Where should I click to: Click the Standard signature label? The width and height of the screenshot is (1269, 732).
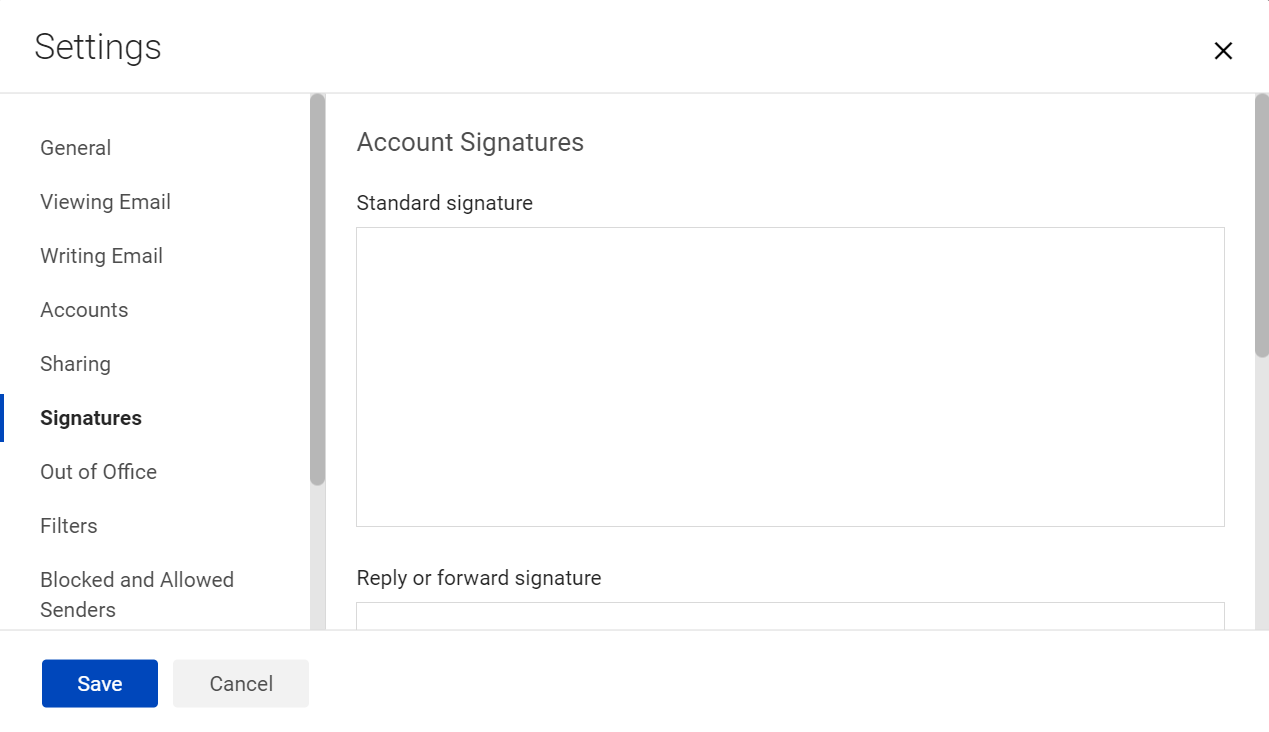point(444,203)
